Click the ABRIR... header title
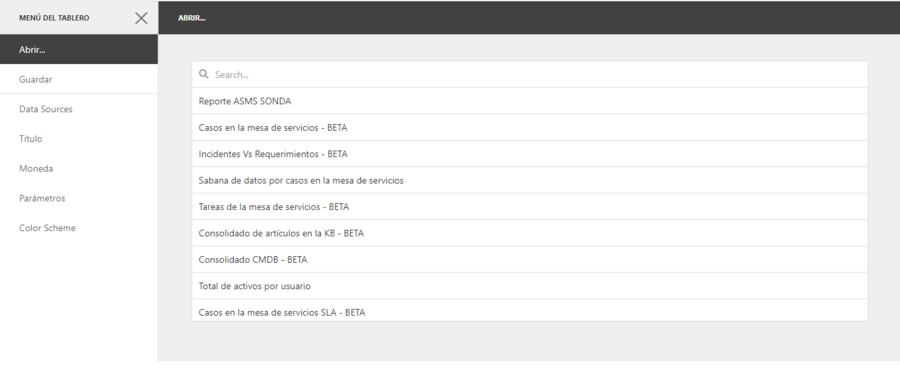The height and width of the screenshot is (377, 900). 192,18
